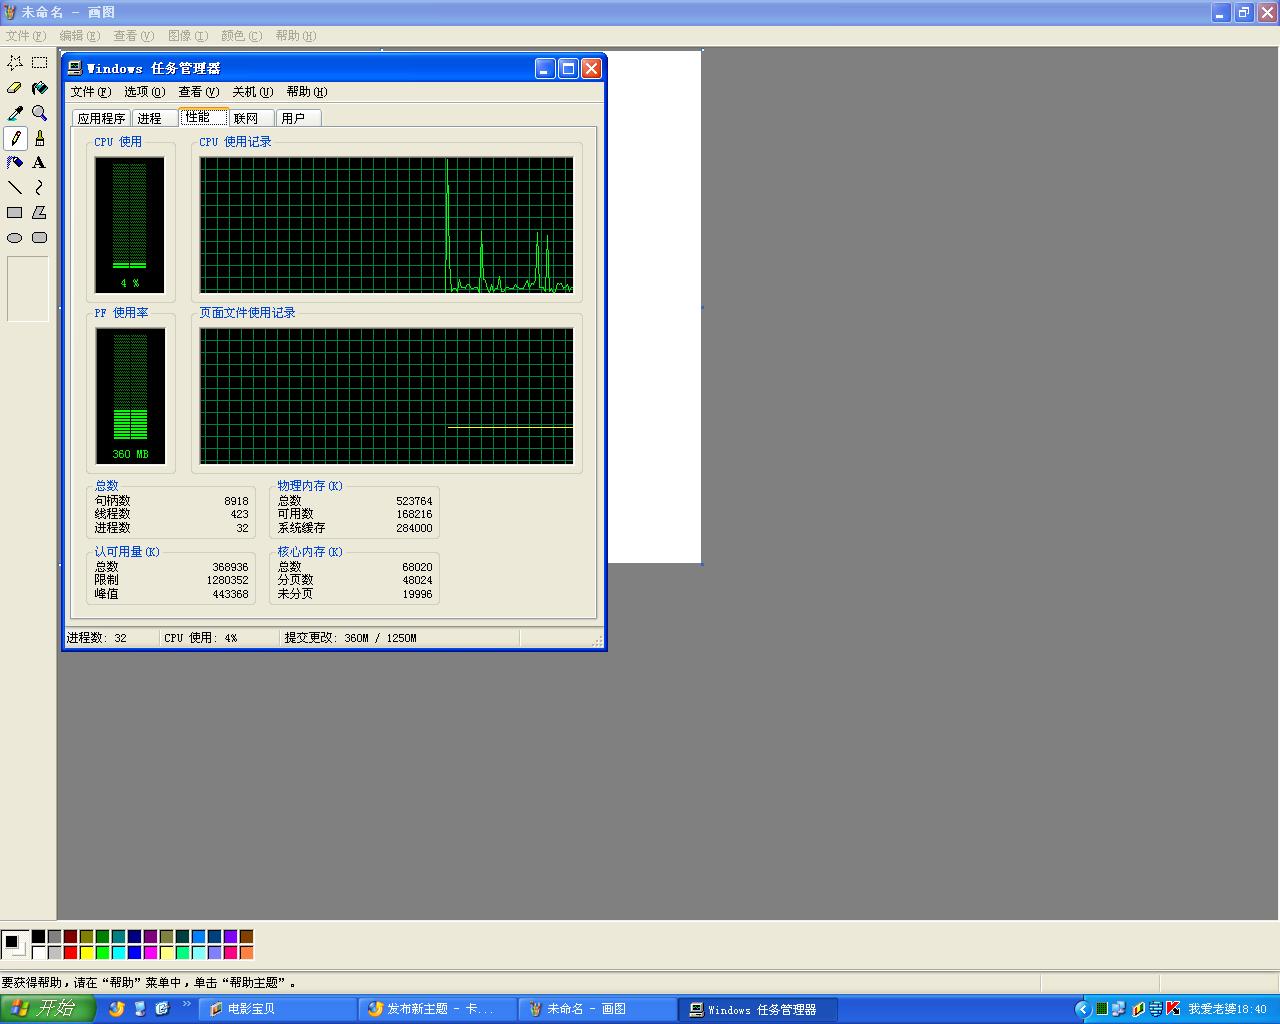Select the Pencil tool
Image resolution: width=1280 pixels, height=1024 pixels.
point(15,138)
